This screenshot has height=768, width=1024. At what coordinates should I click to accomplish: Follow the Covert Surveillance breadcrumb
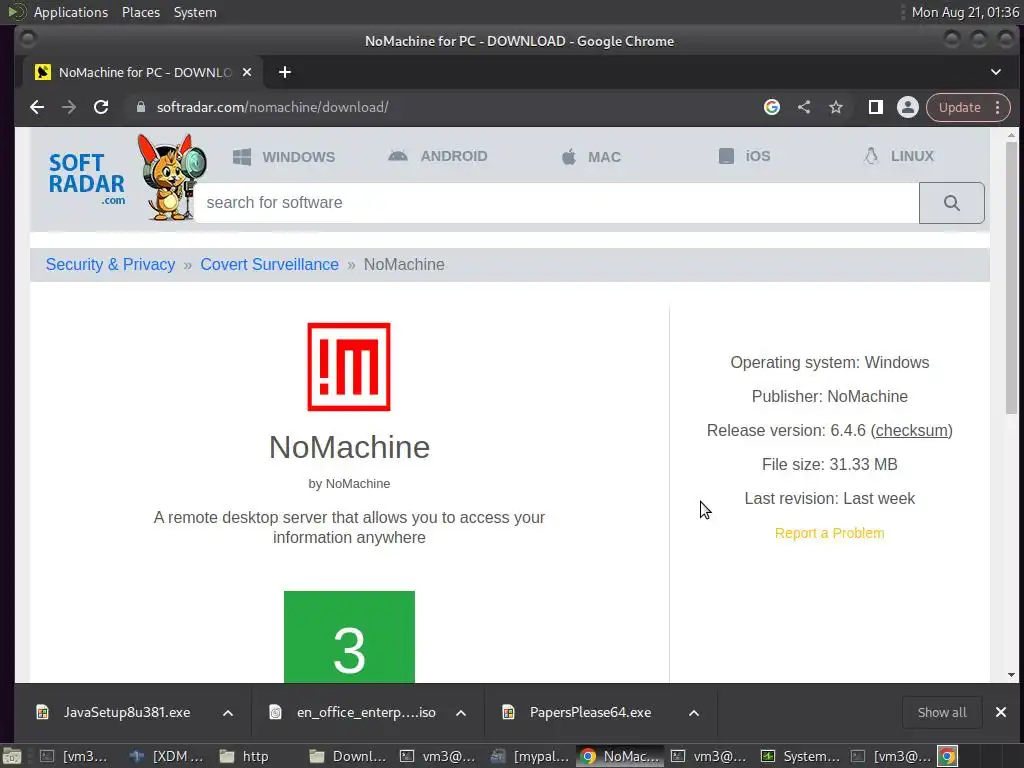coord(270,264)
